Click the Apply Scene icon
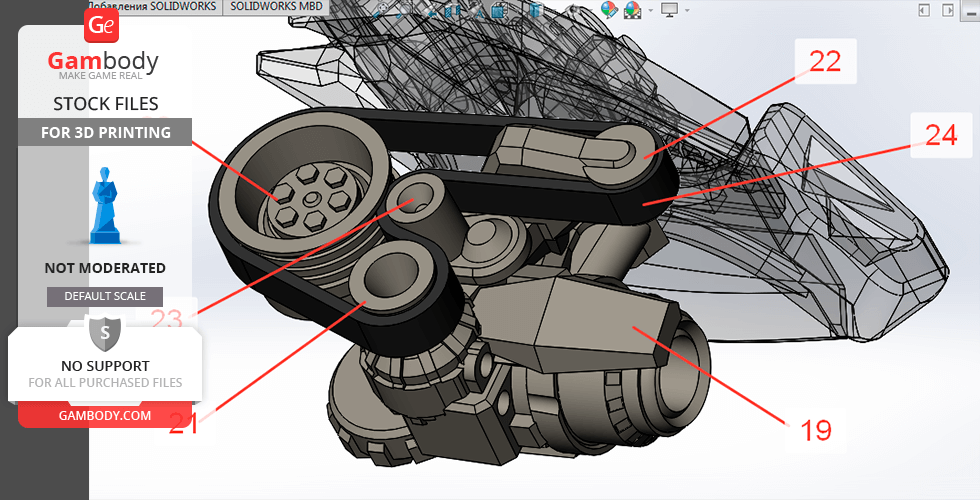 632,10
